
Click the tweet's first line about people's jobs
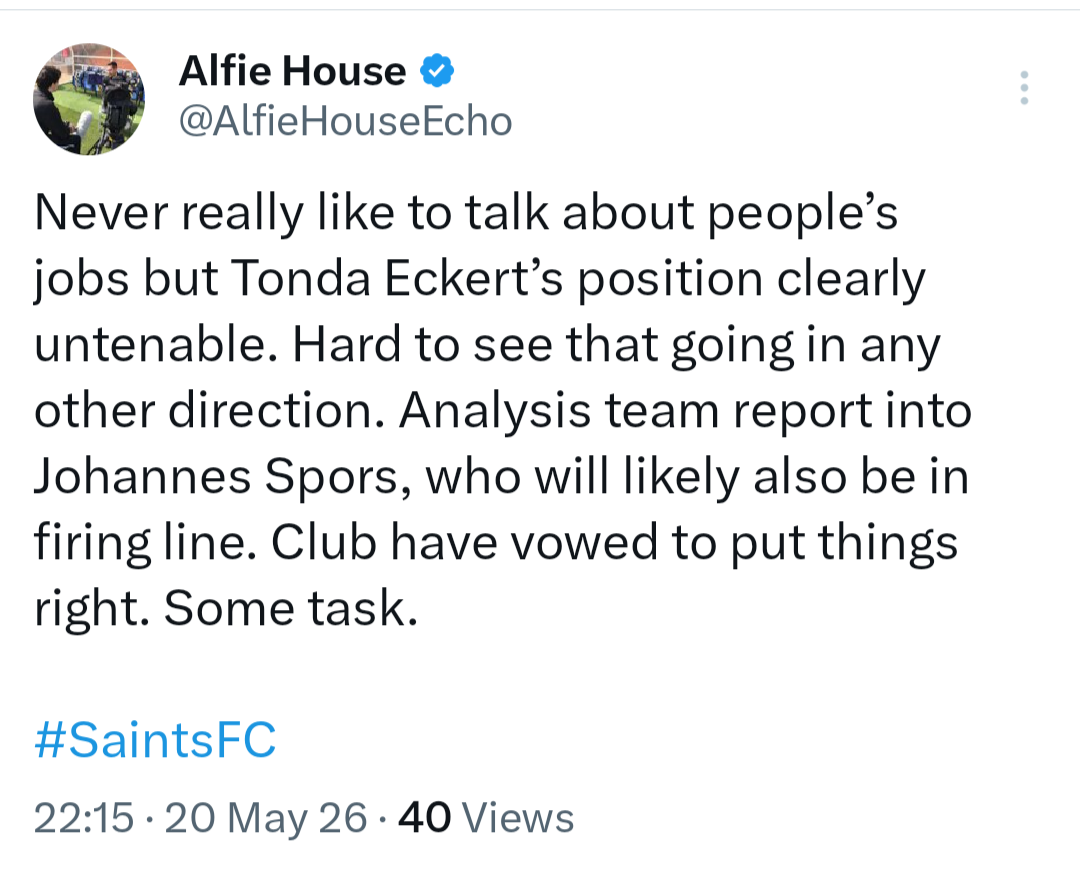coord(466,213)
